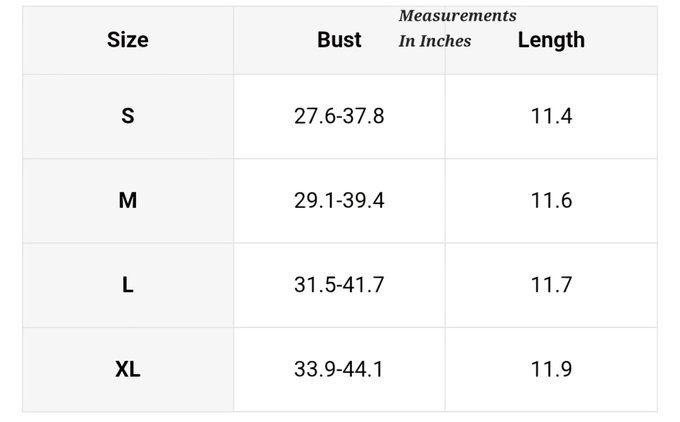Pick the cell showing size XL
The width and height of the screenshot is (680, 422).
[128, 370]
